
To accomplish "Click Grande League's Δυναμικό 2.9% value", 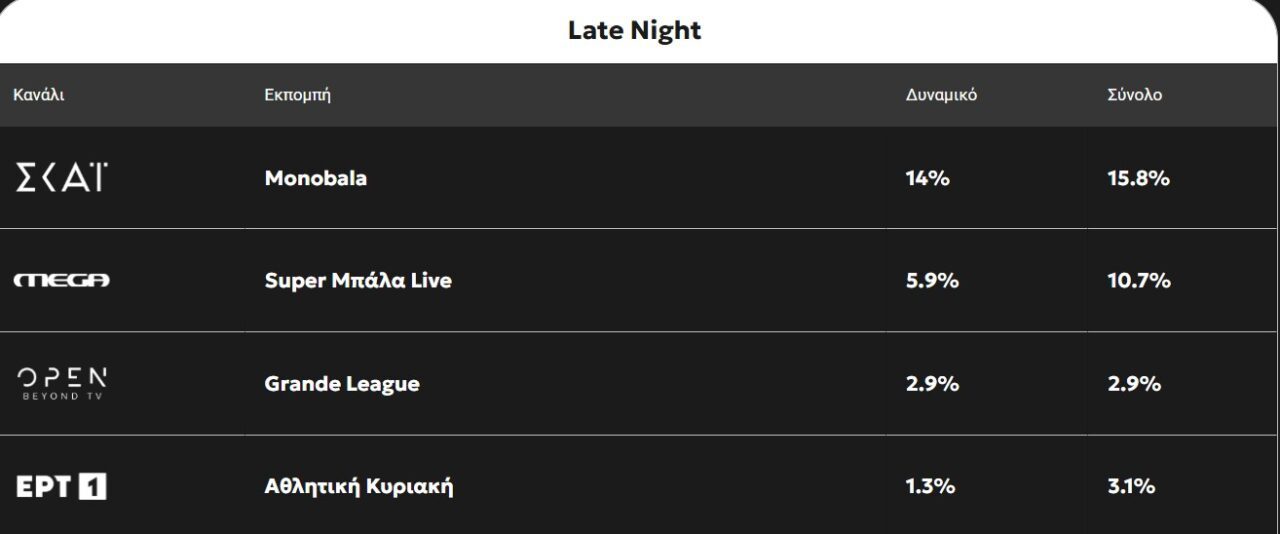I will coord(932,384).
